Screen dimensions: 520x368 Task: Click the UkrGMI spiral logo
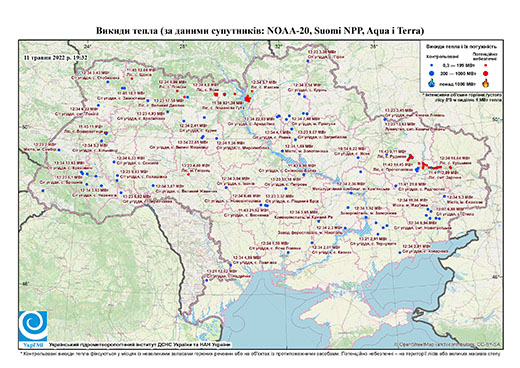point(33,326)
